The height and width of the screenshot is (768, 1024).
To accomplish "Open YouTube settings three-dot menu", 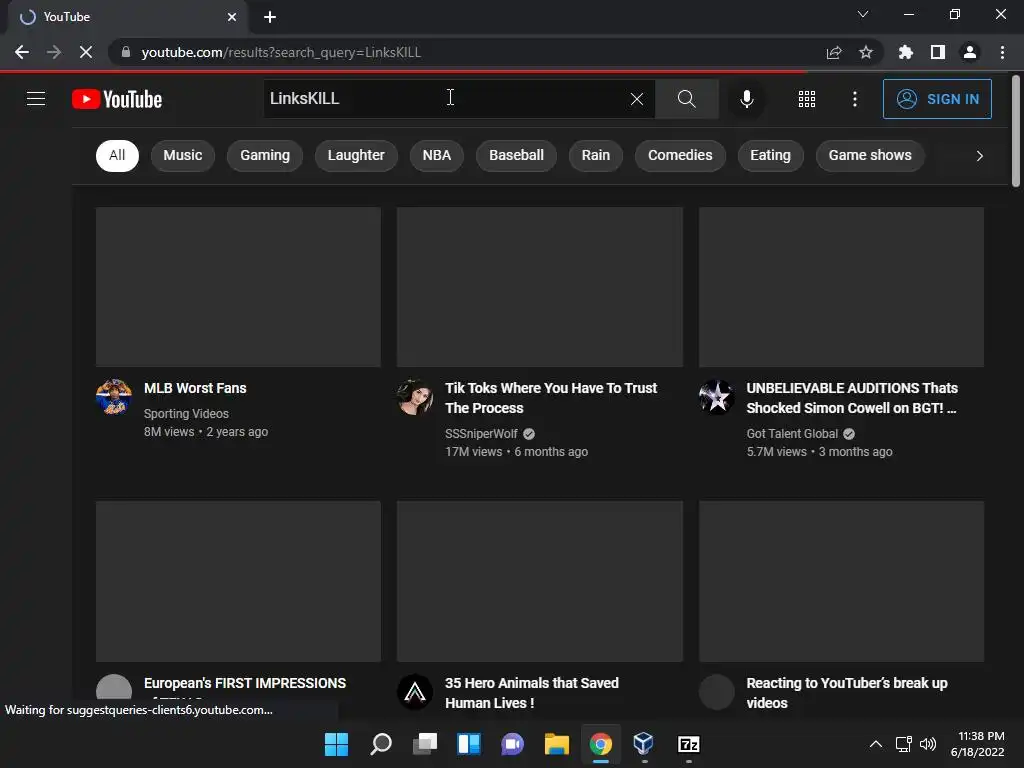I will click(x=855, y=99).
